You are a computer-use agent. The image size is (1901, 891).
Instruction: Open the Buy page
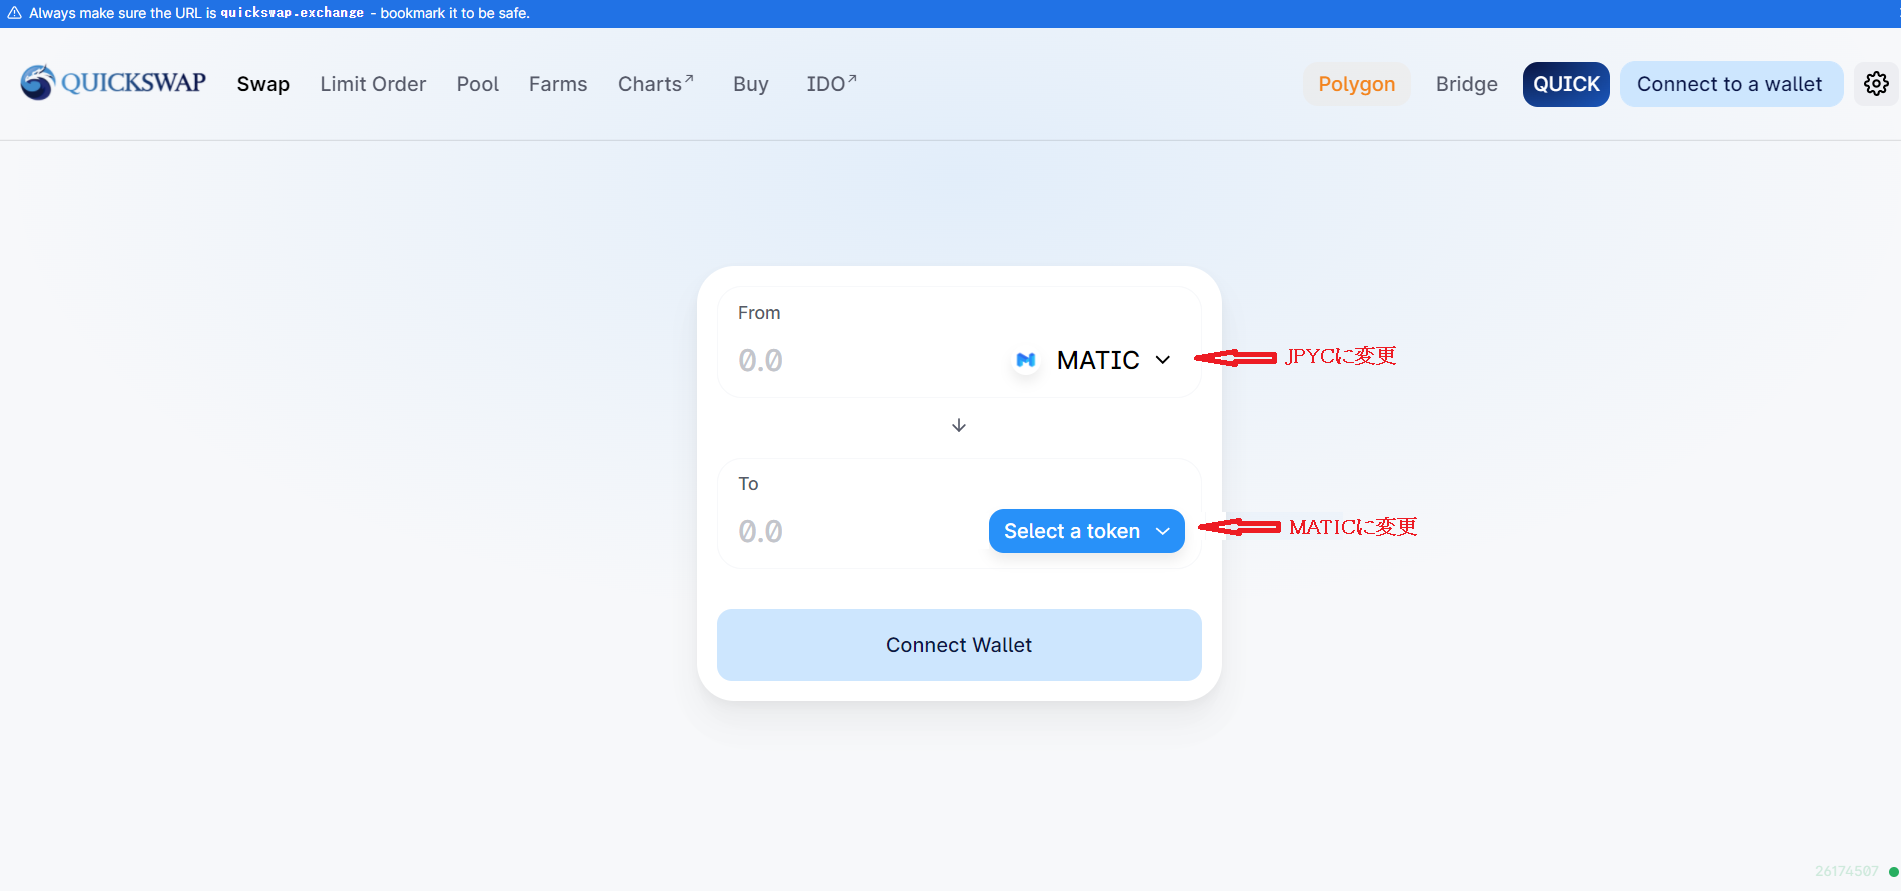[751, 84]
